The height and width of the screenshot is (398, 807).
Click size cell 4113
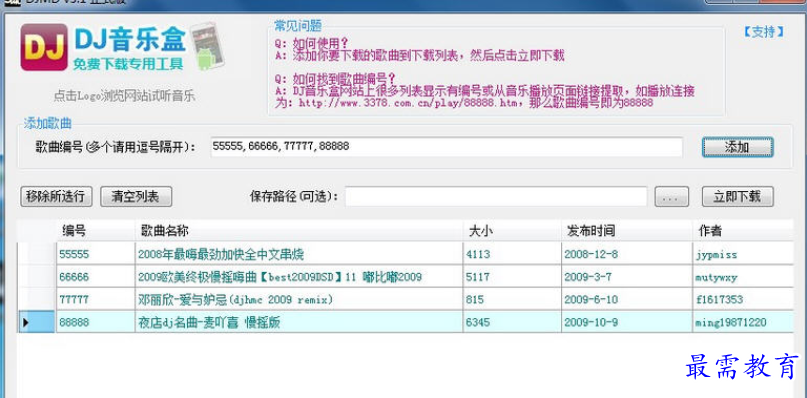[x=512, y=254]
